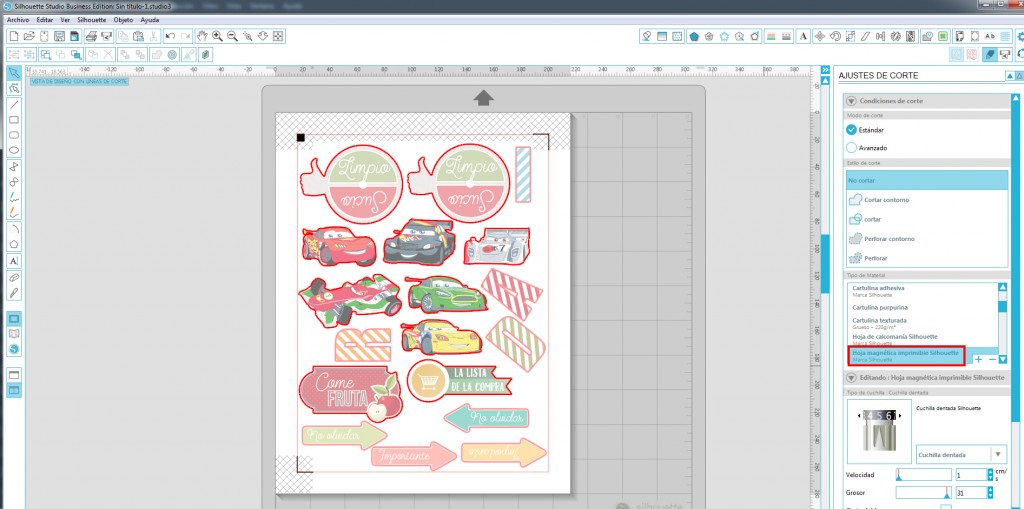Click the Open file folder icon
Image resolution: width=1024 pixels, height=509 pixels.
(x=29, y=36)
